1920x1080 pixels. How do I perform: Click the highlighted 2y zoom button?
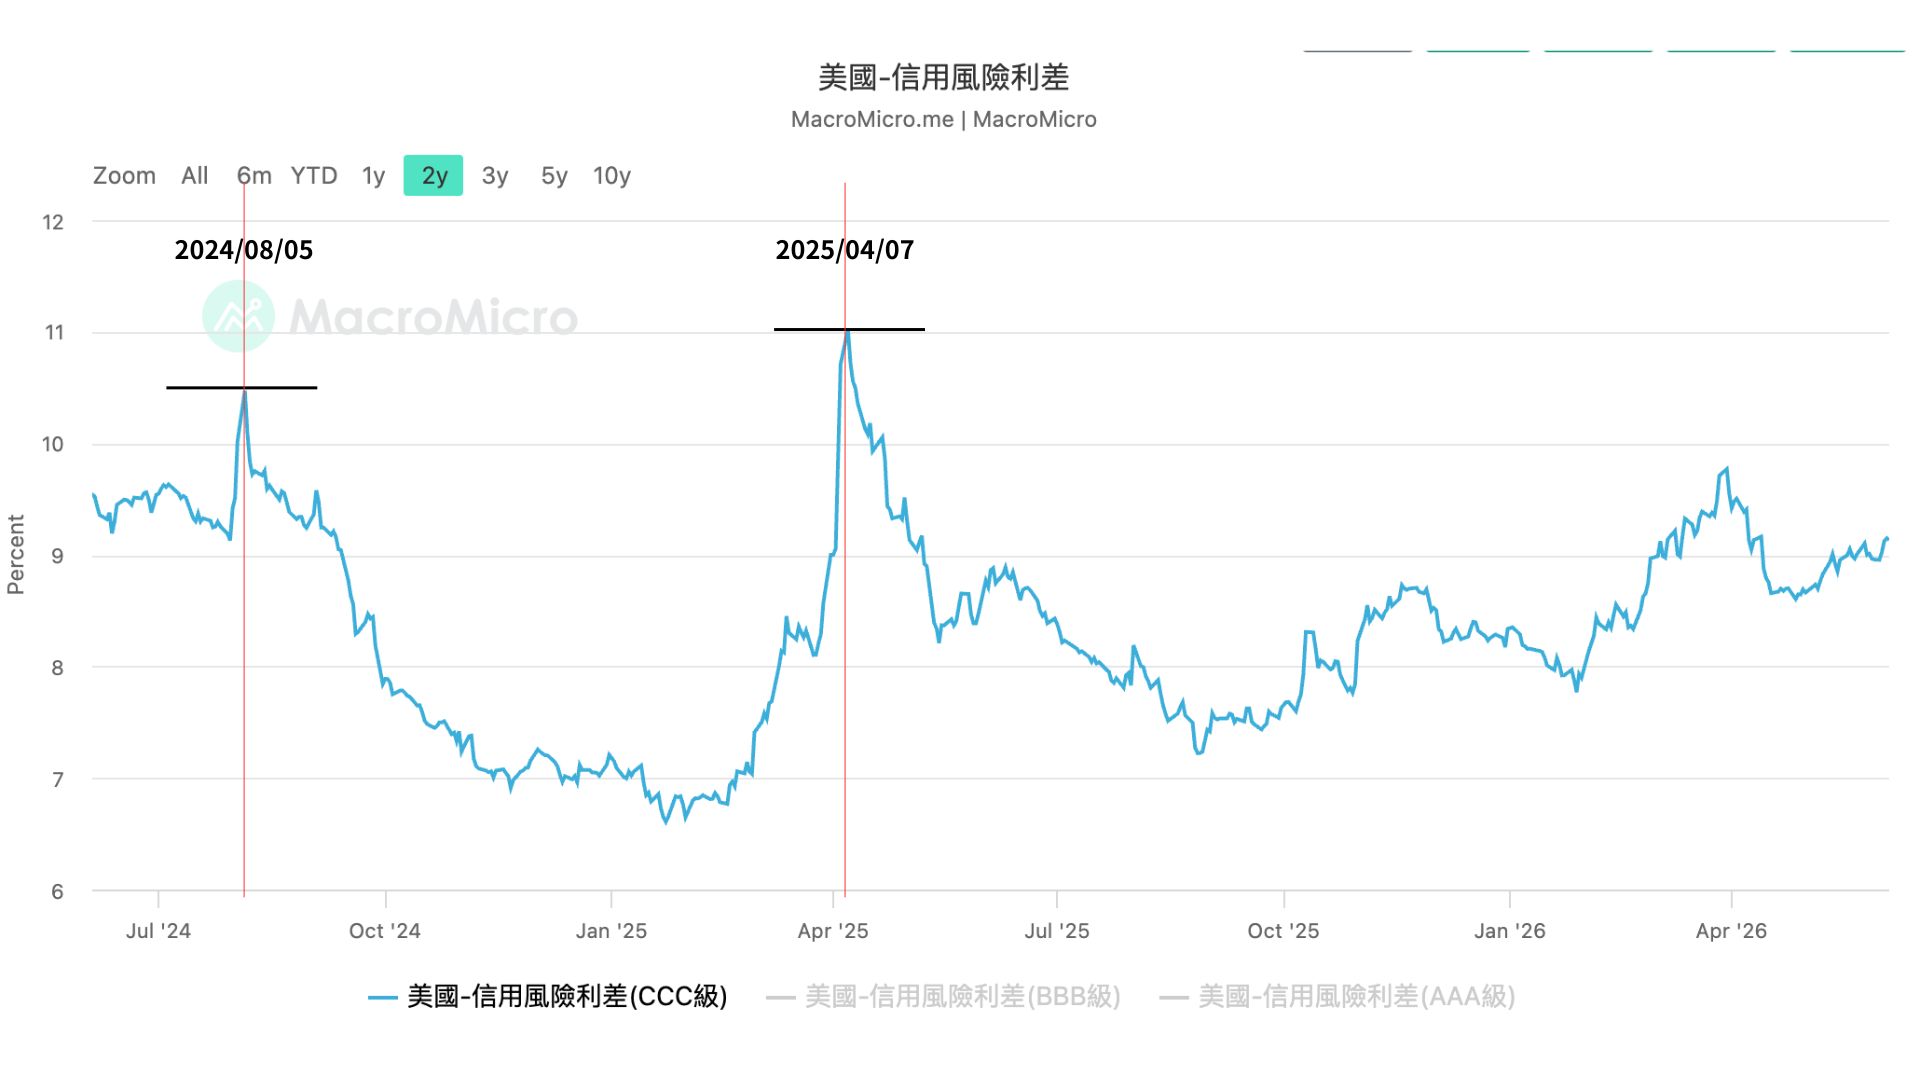(x=433, y=176)
